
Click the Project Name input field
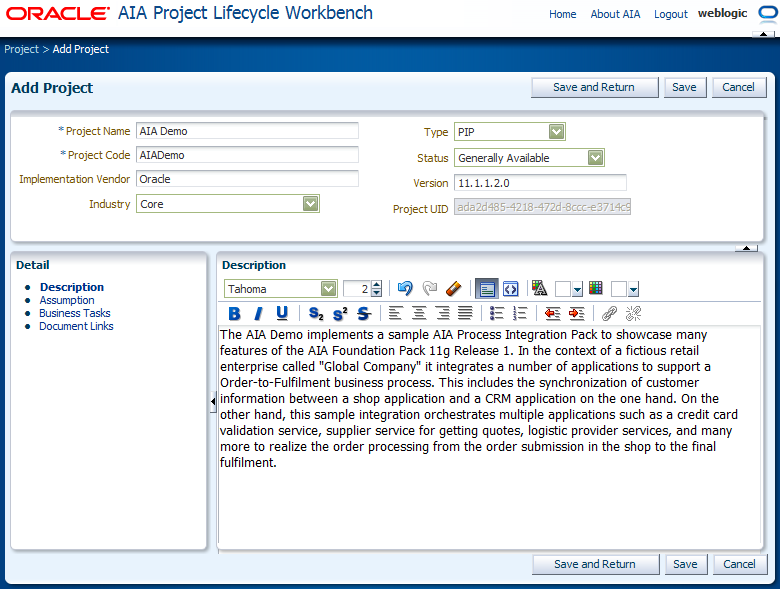point(247,131)
